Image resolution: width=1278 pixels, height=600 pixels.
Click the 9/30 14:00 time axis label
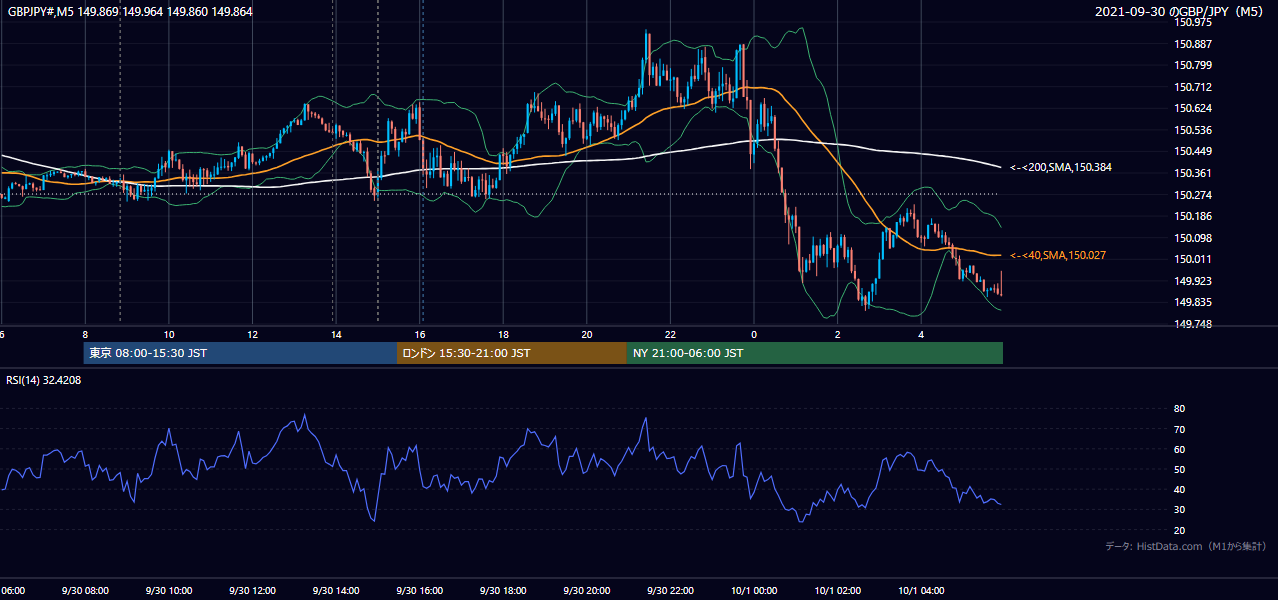[x=336, y=591]
